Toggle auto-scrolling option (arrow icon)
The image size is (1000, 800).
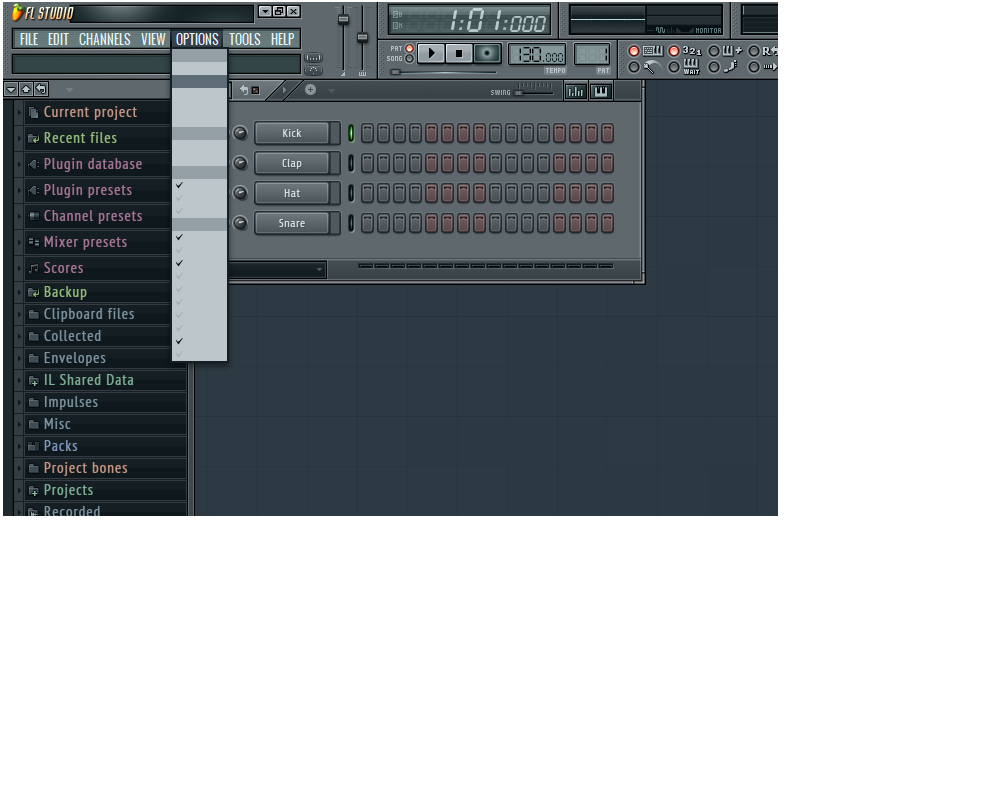click(x=754, y=67)
